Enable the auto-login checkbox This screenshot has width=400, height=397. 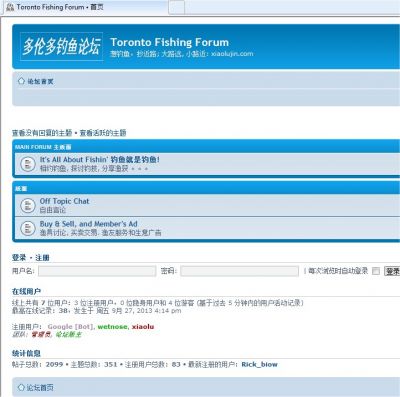[x=376, y=271]
